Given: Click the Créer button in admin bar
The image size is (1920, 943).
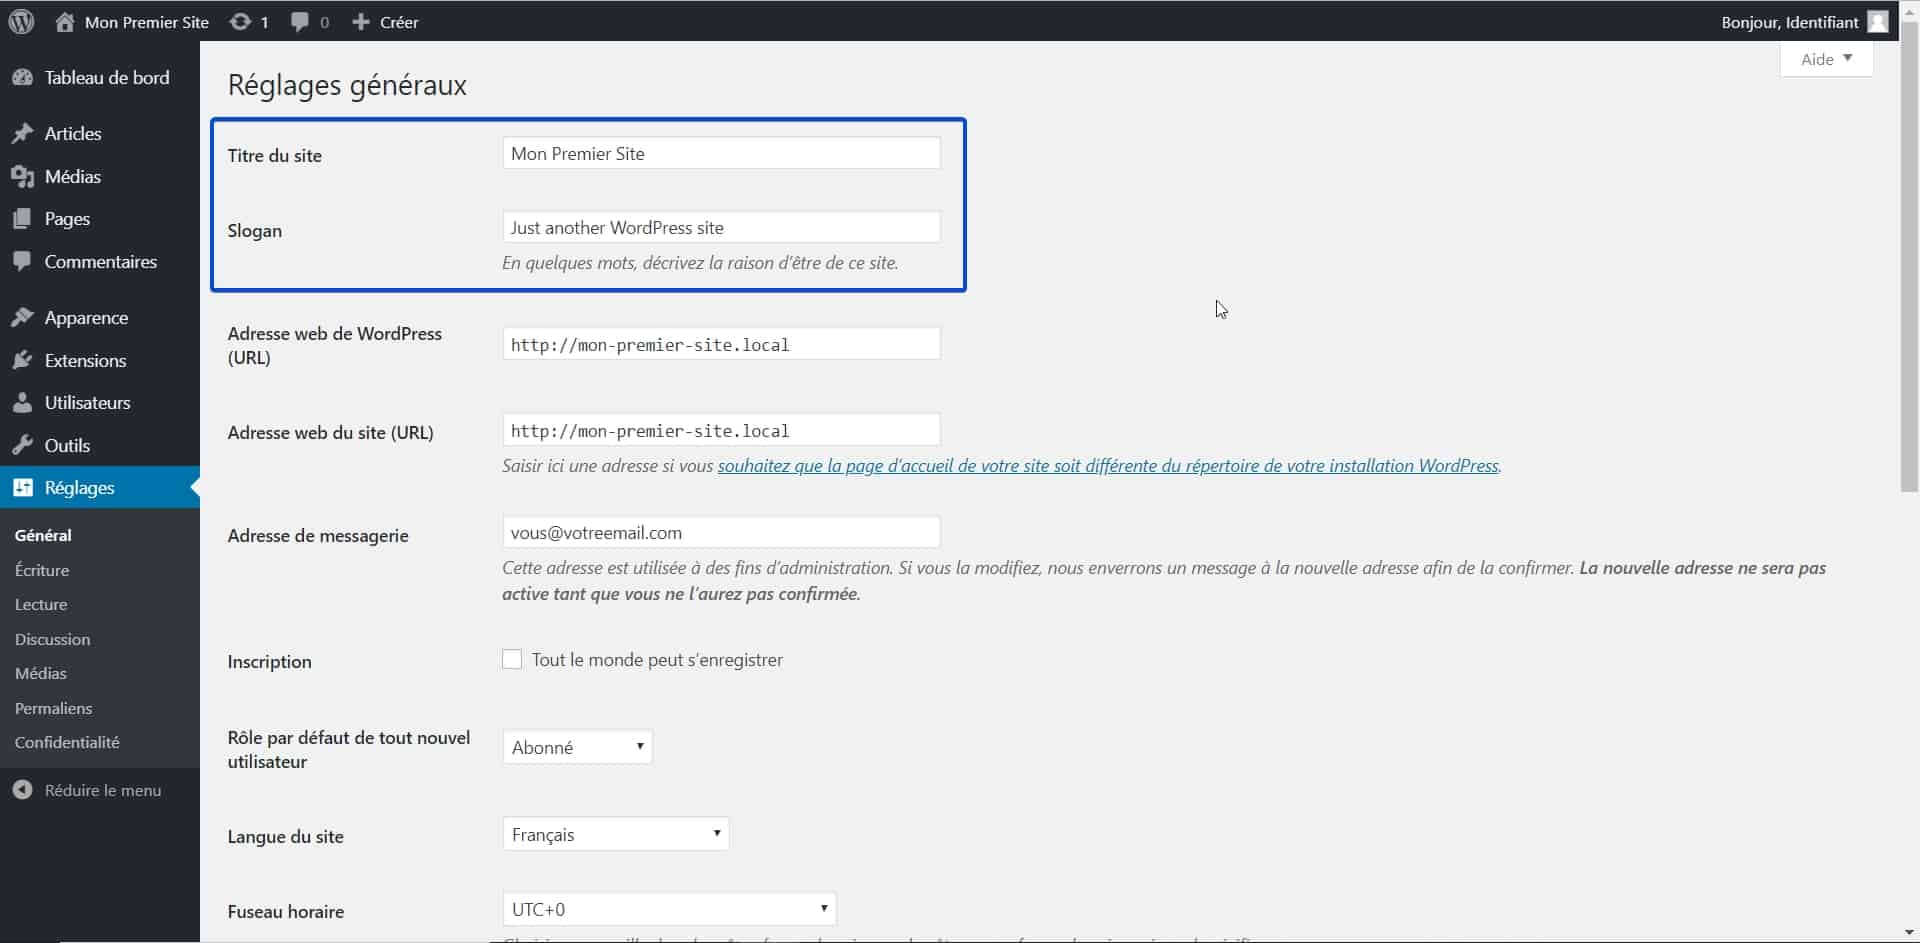Looking at the screenshot, I should (x=385, y=21).
